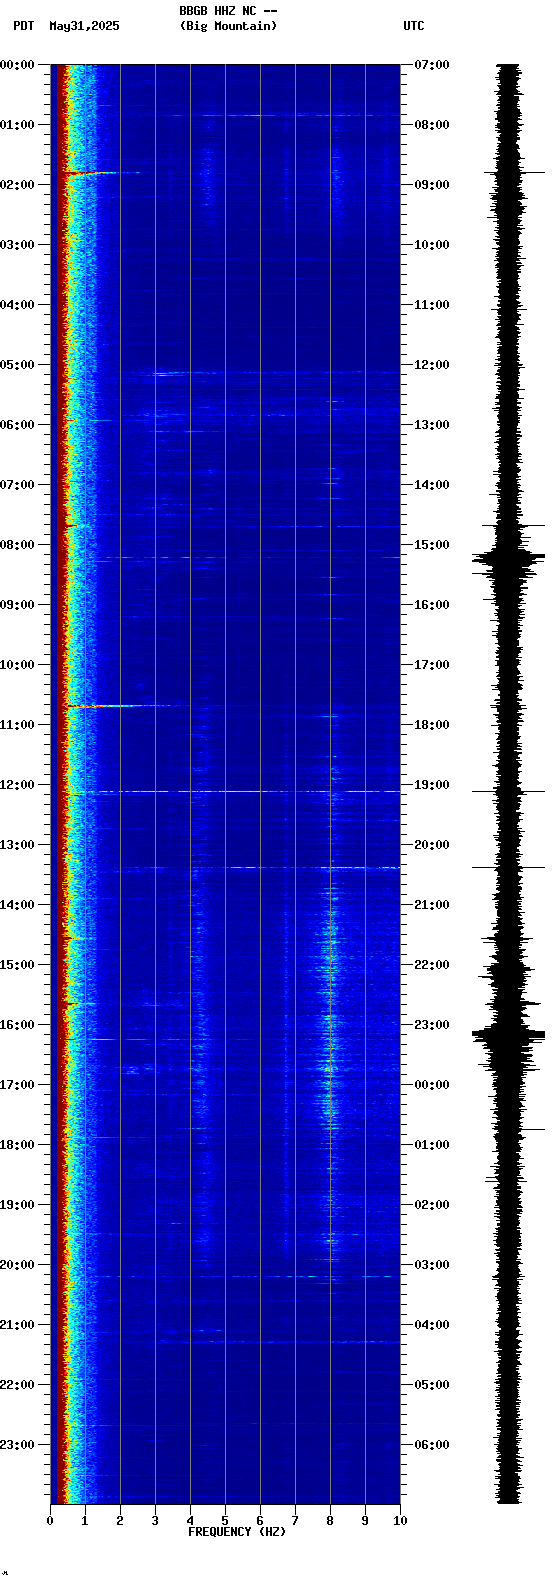
Task: Click the 02:00 PDT time label
Action: 17,185
